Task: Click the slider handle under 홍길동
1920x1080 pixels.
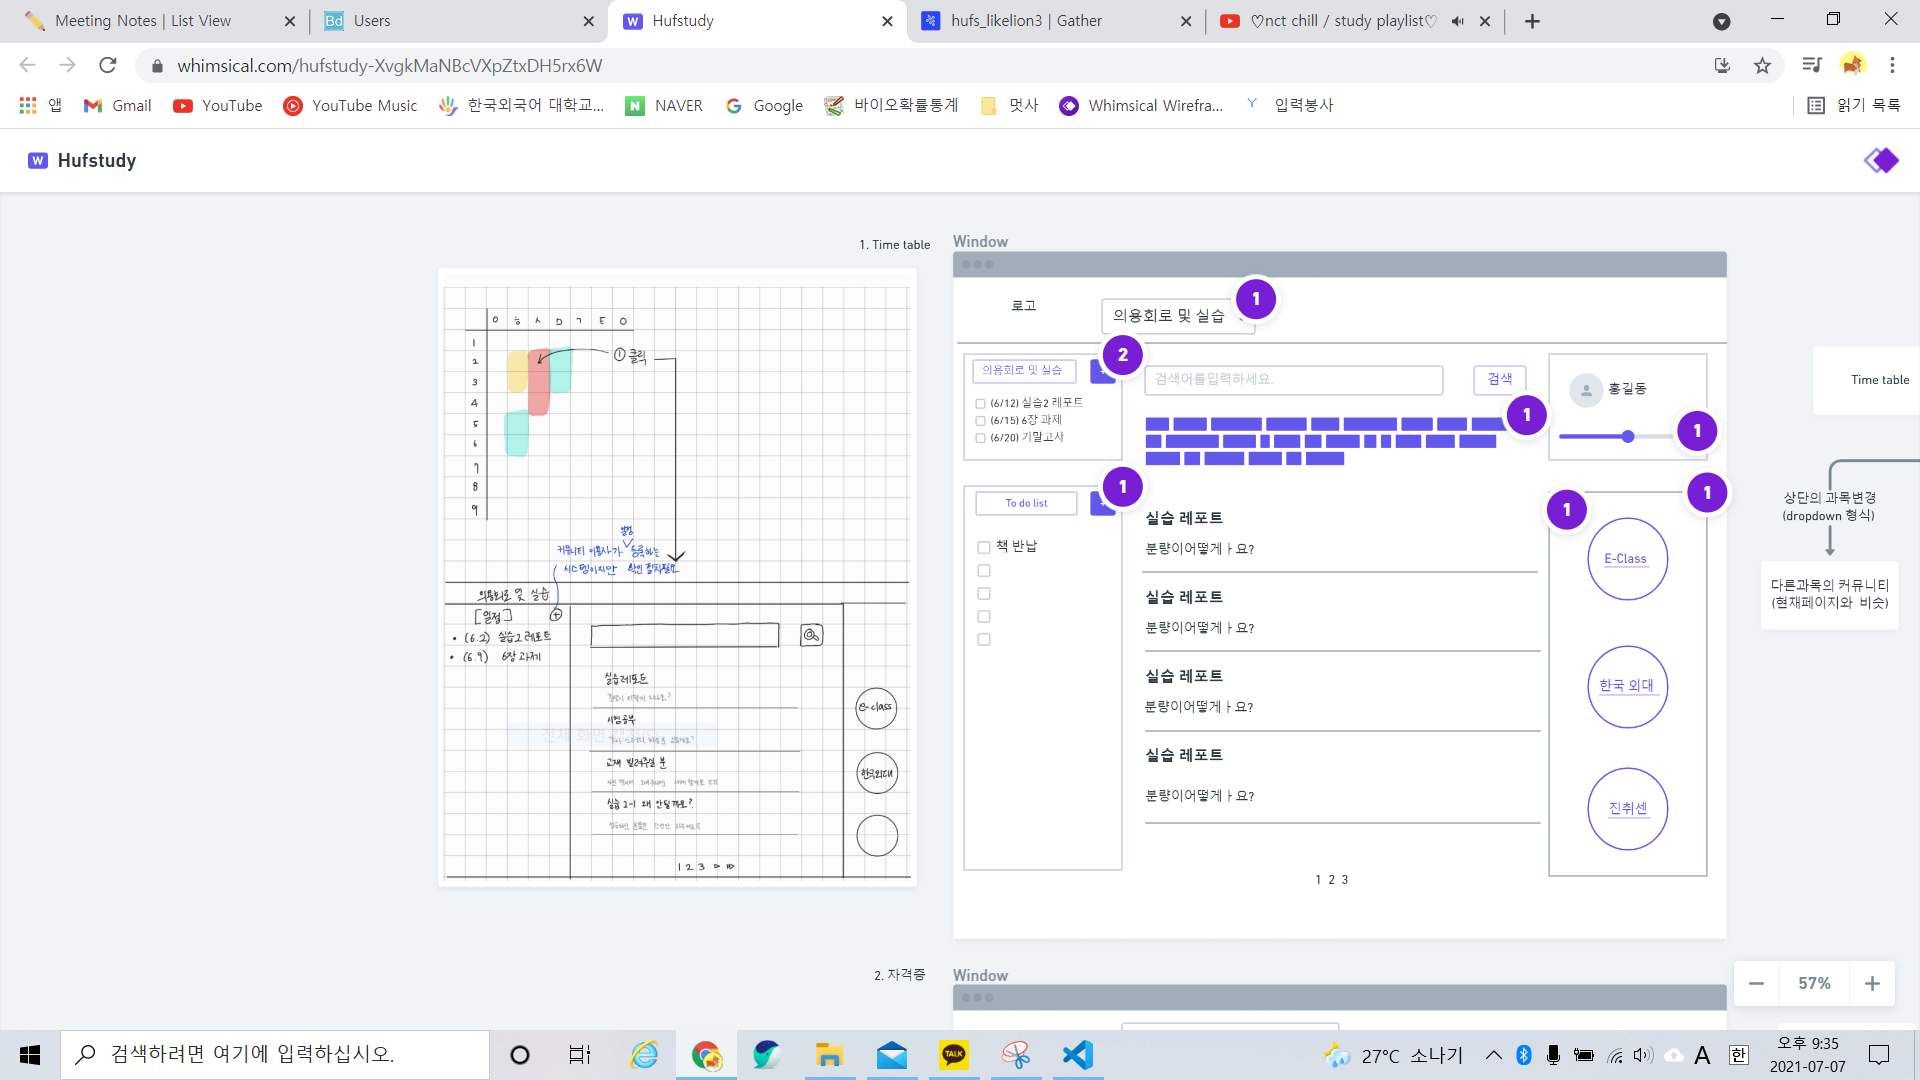Action: click(1628, 437)
